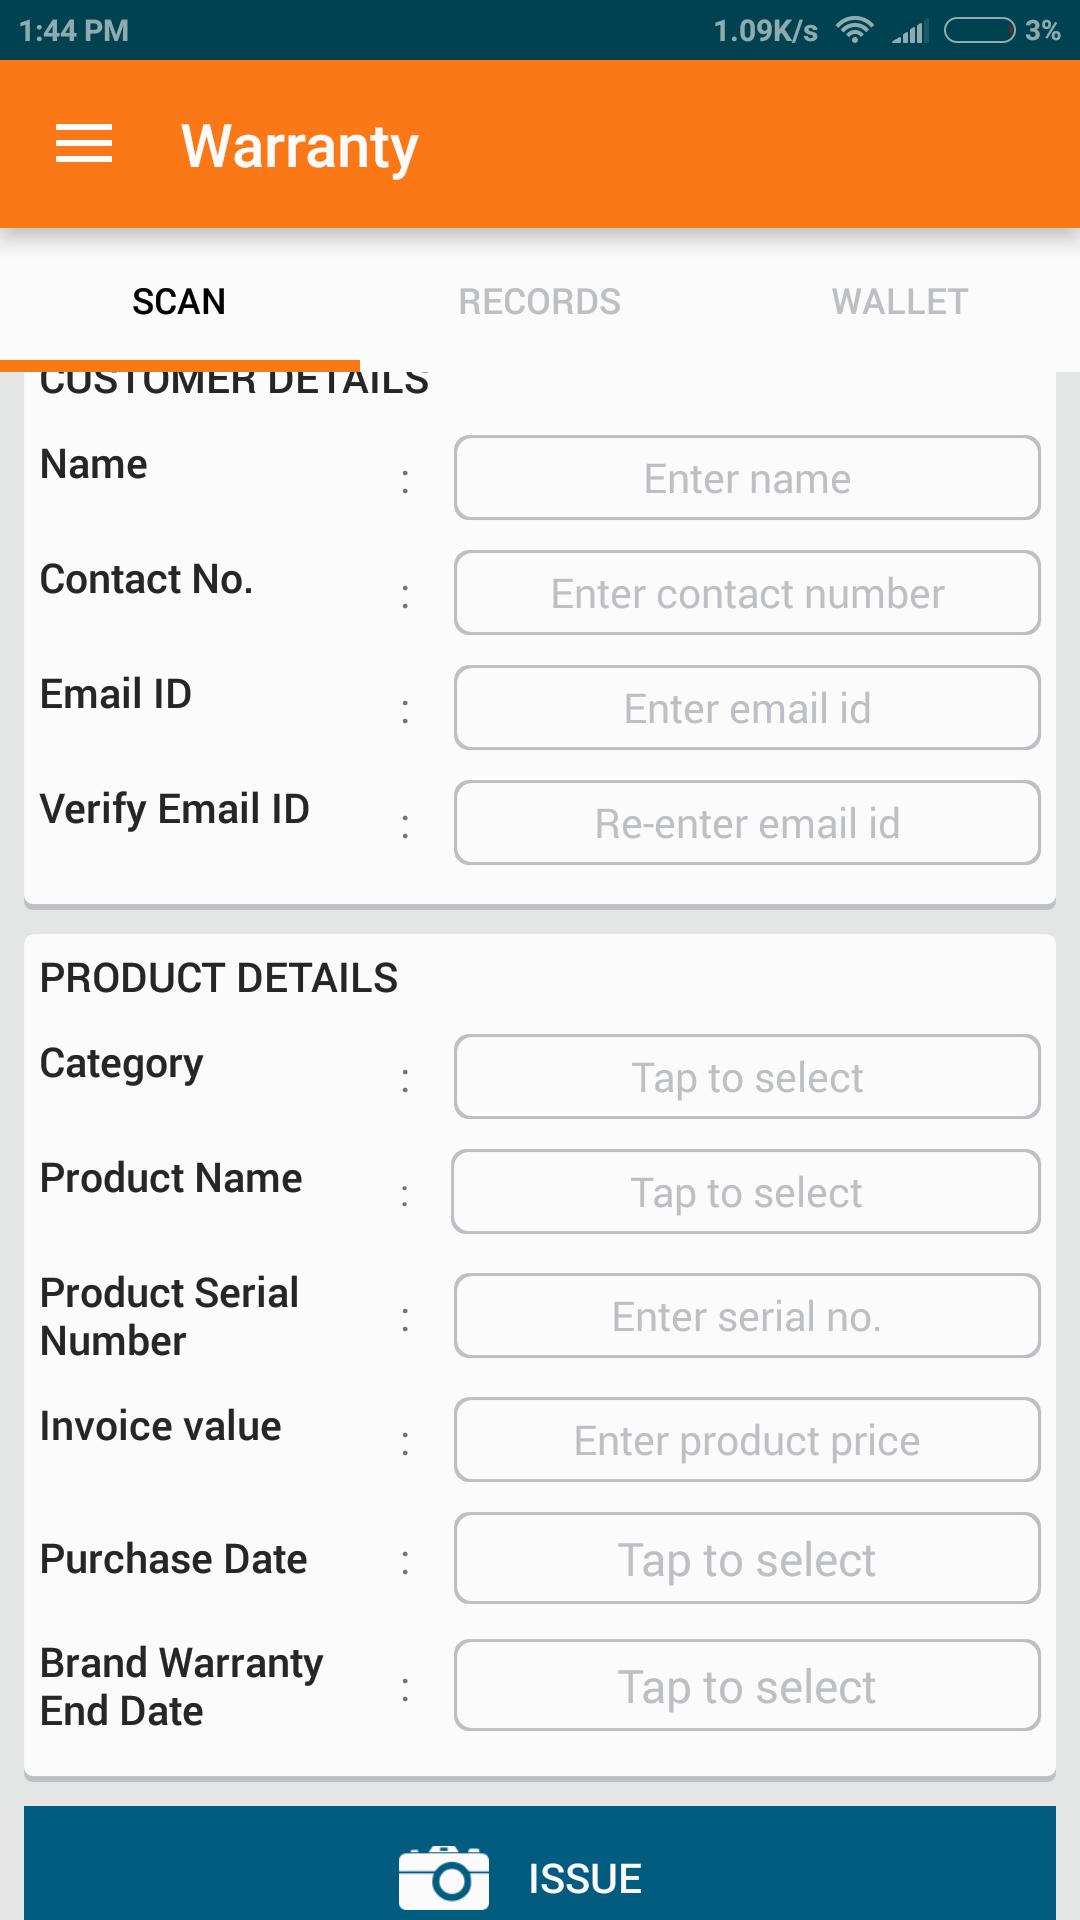1080x1920 pixels.
Task: Open the hamburger navigation menu
Action: coord(84,144)
